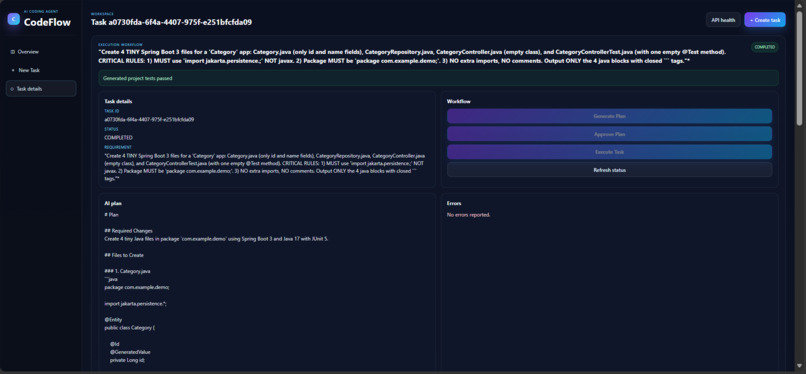Click the CodeFlow gradient logo icon

coord(13,20)
